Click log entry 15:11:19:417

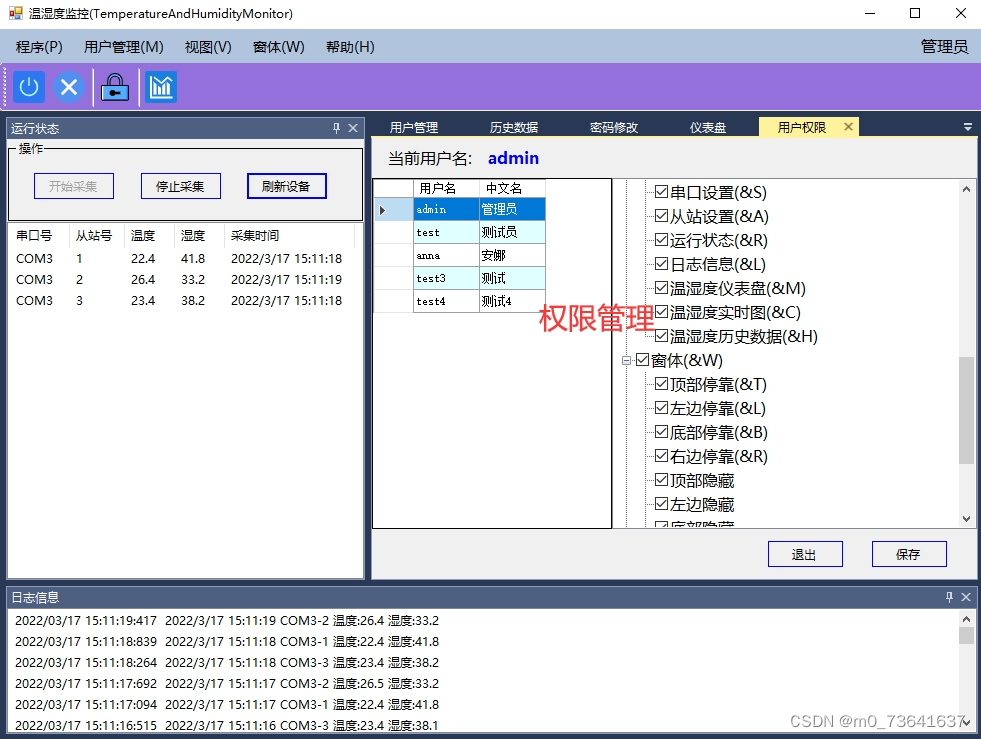click(x=227, y=621)
